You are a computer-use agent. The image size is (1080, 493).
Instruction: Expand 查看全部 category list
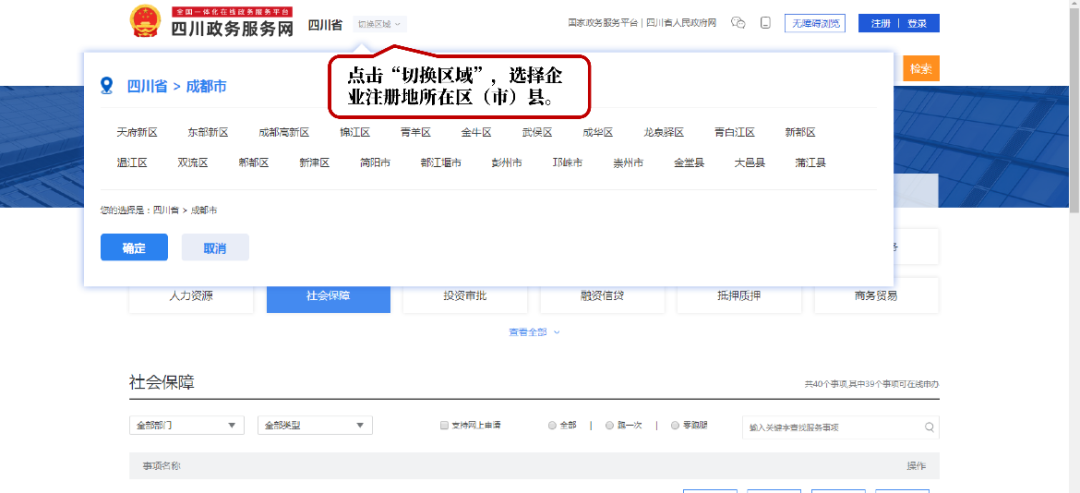[534, 332]
